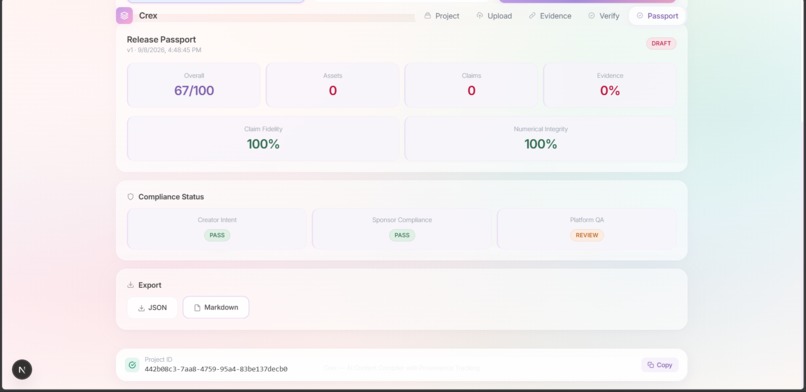The image size is (806, 392).
Task: Click the Sponsor Compliance PASS badge
Action: (x=402, y=235)
